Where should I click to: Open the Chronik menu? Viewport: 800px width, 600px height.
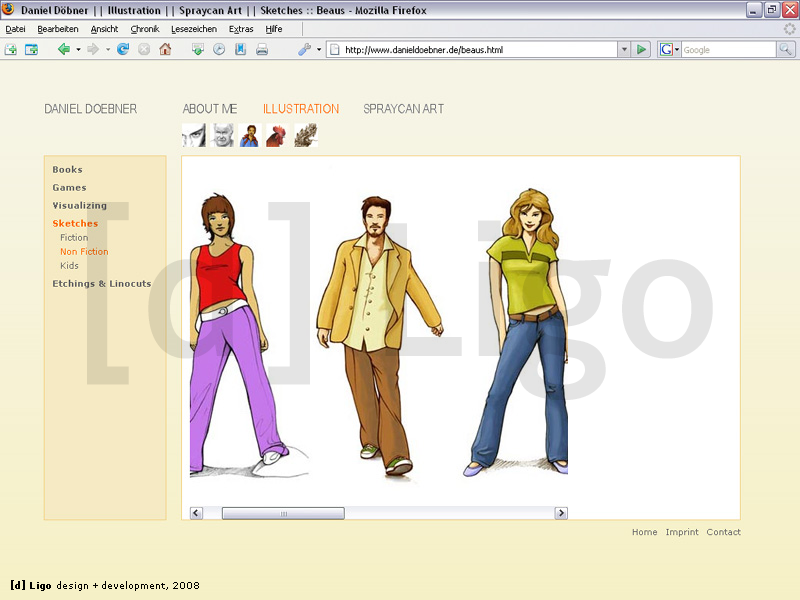[x=145, y=29]
